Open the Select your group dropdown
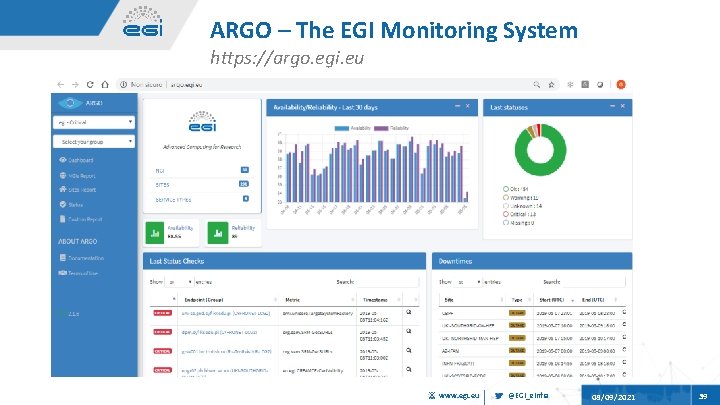Viewport: 720px width, 405px height. coord(94,142)
